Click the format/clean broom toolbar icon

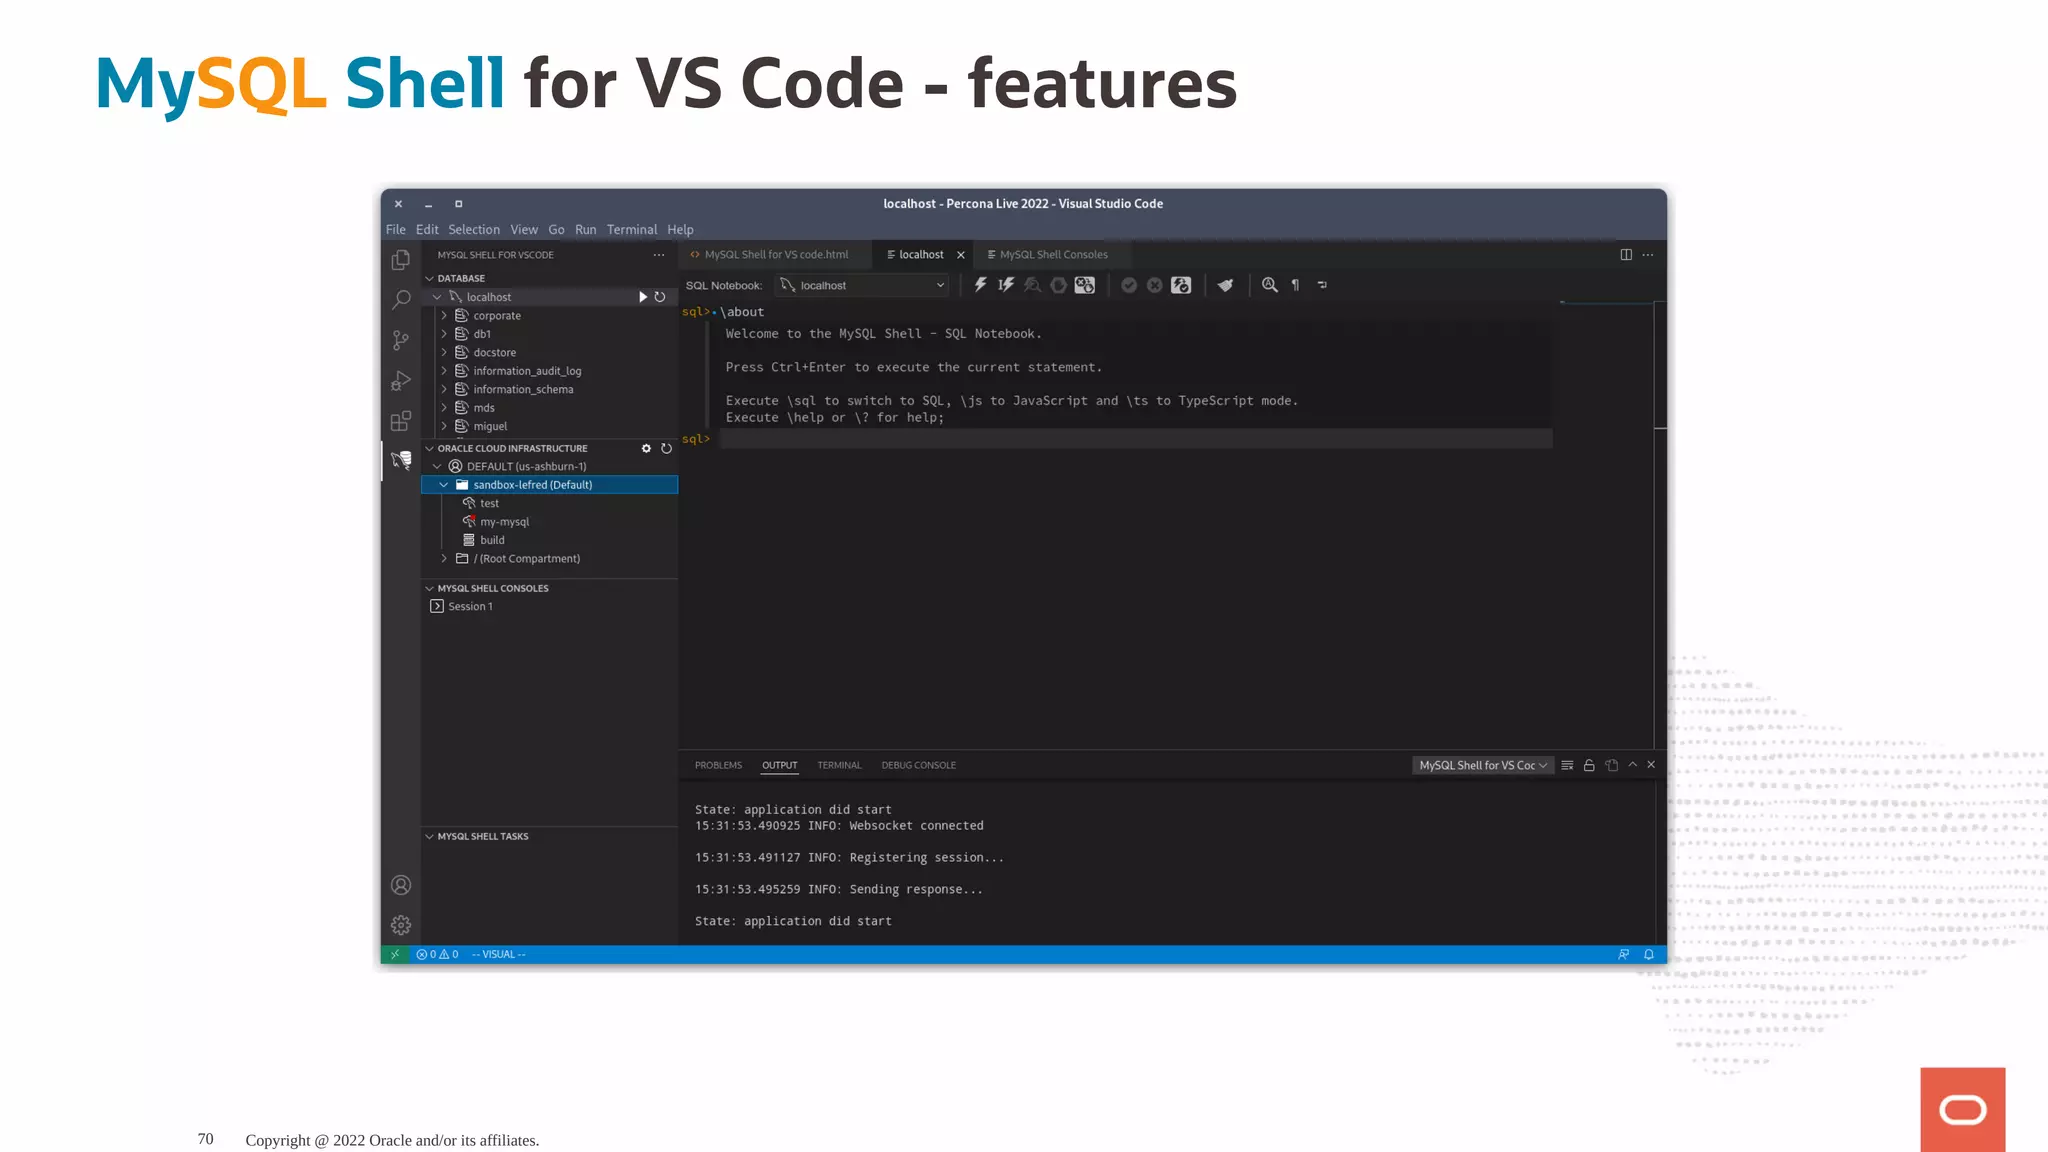click(x=1225, y=285)
